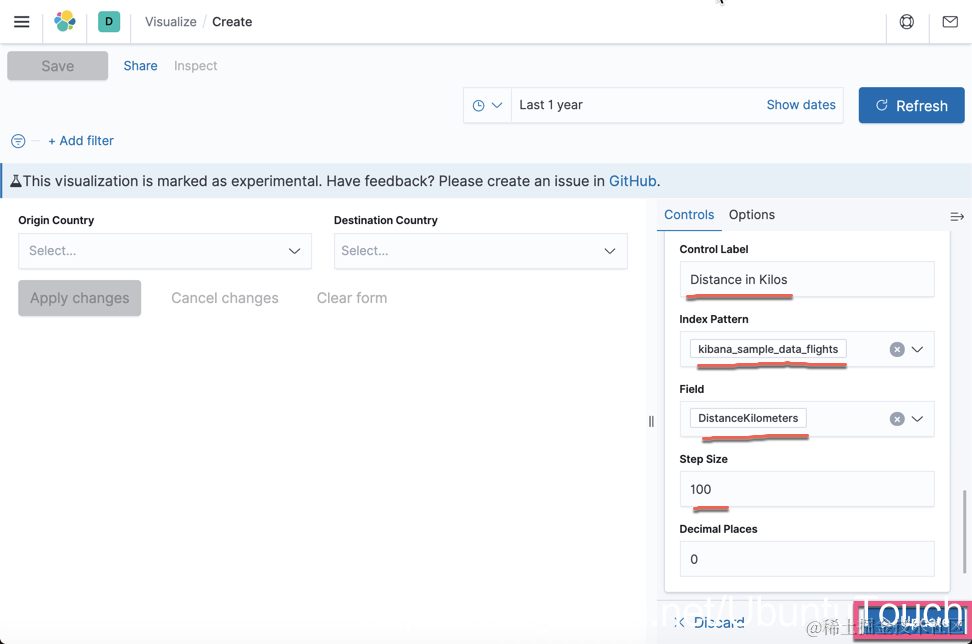
Task: Expand the Origin Country select dropdown
Action: 165,251
